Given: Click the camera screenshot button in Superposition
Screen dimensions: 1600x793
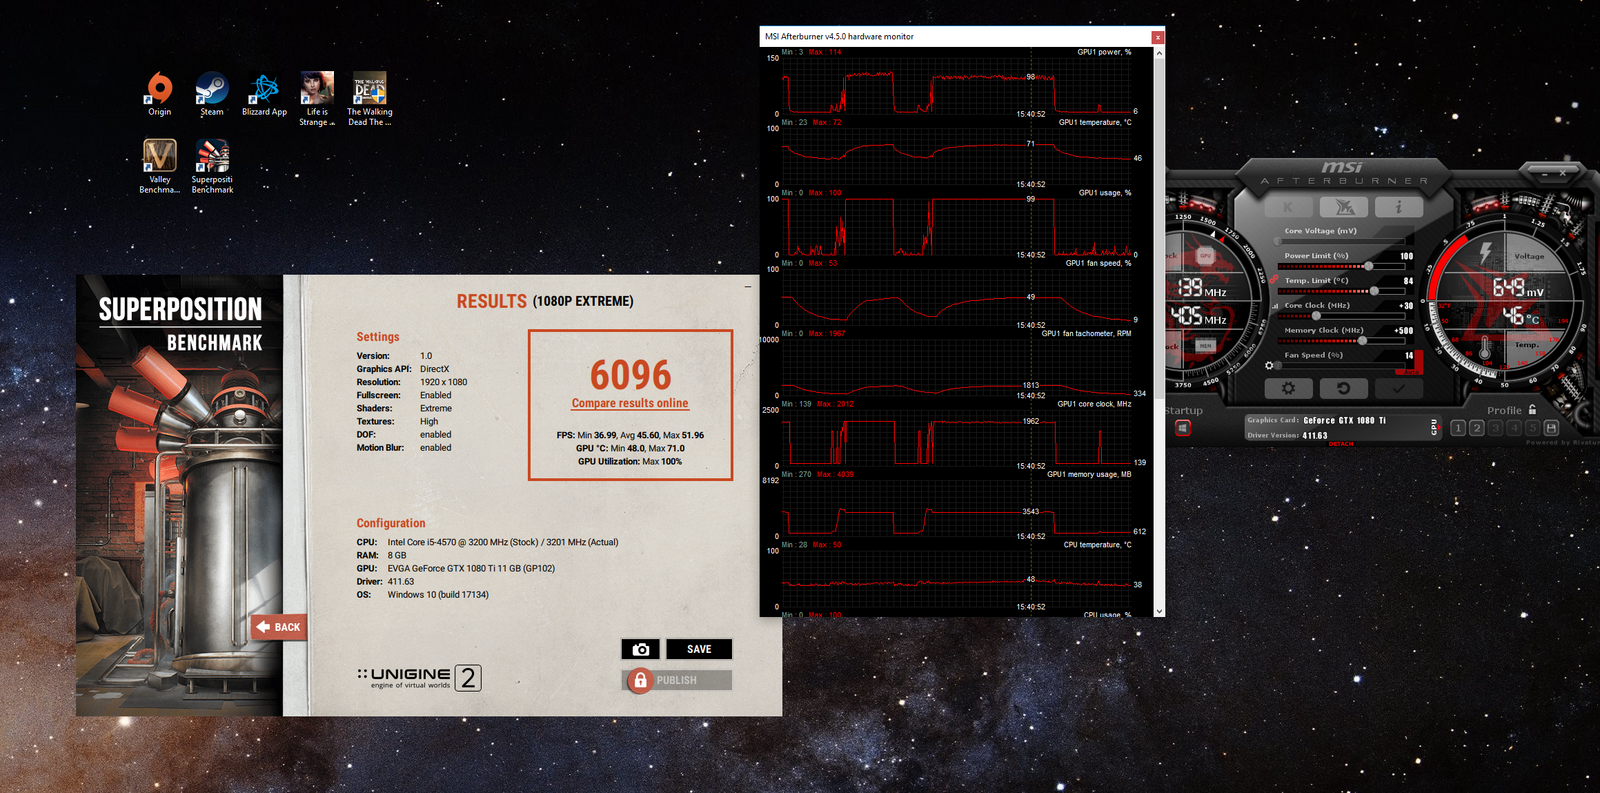Looking at the screenshot, I should [x=641, y=649].
